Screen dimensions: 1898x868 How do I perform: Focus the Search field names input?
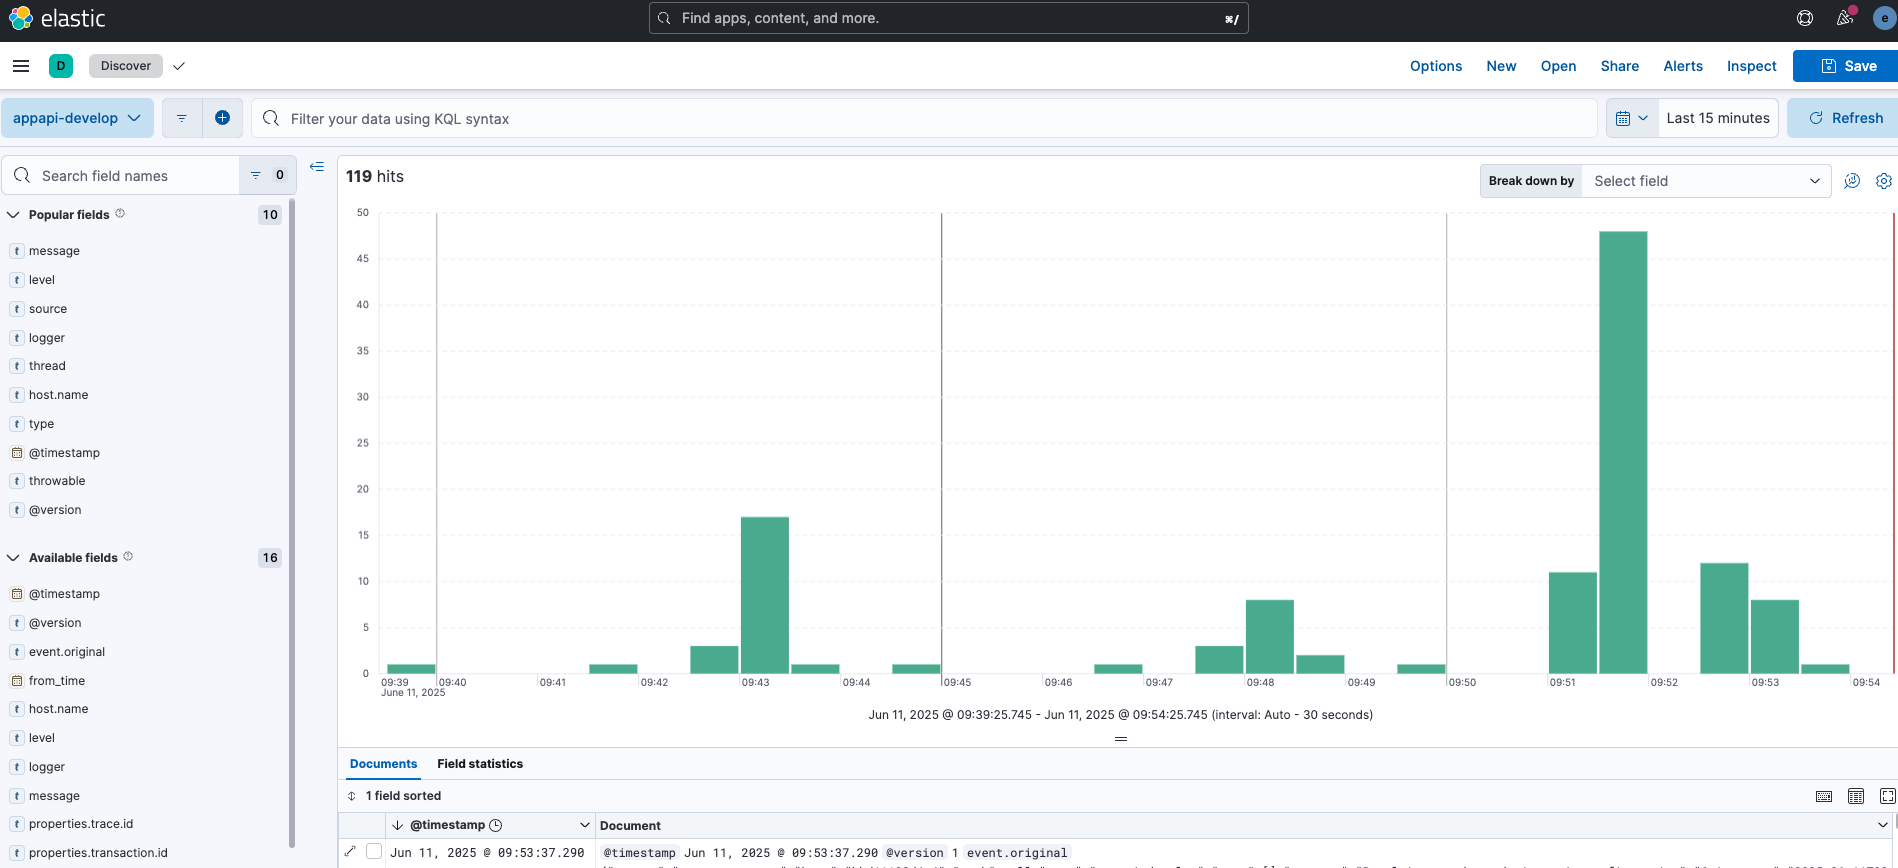click(x=121, y=175)
